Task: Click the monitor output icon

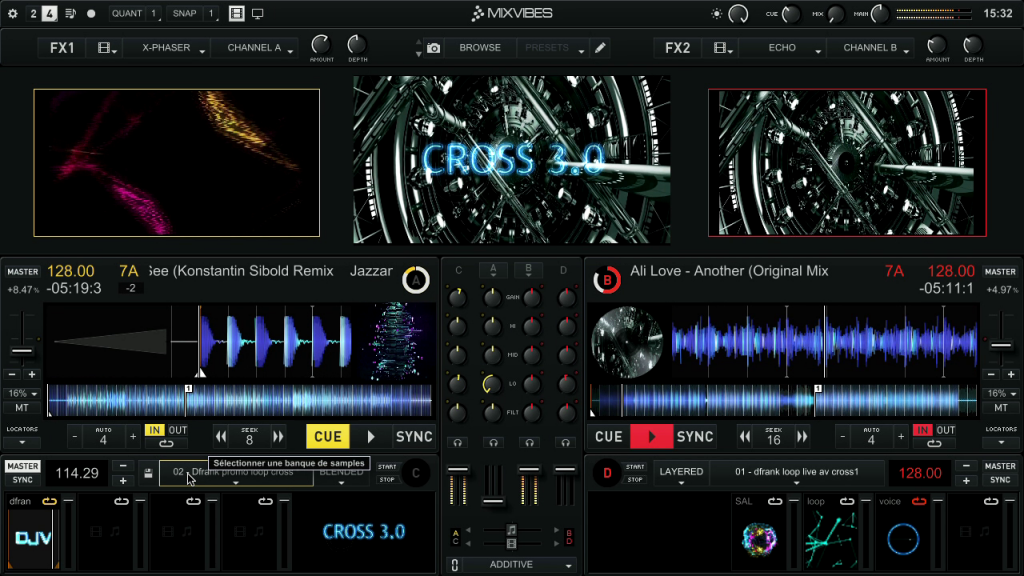Action: (258, 13)
